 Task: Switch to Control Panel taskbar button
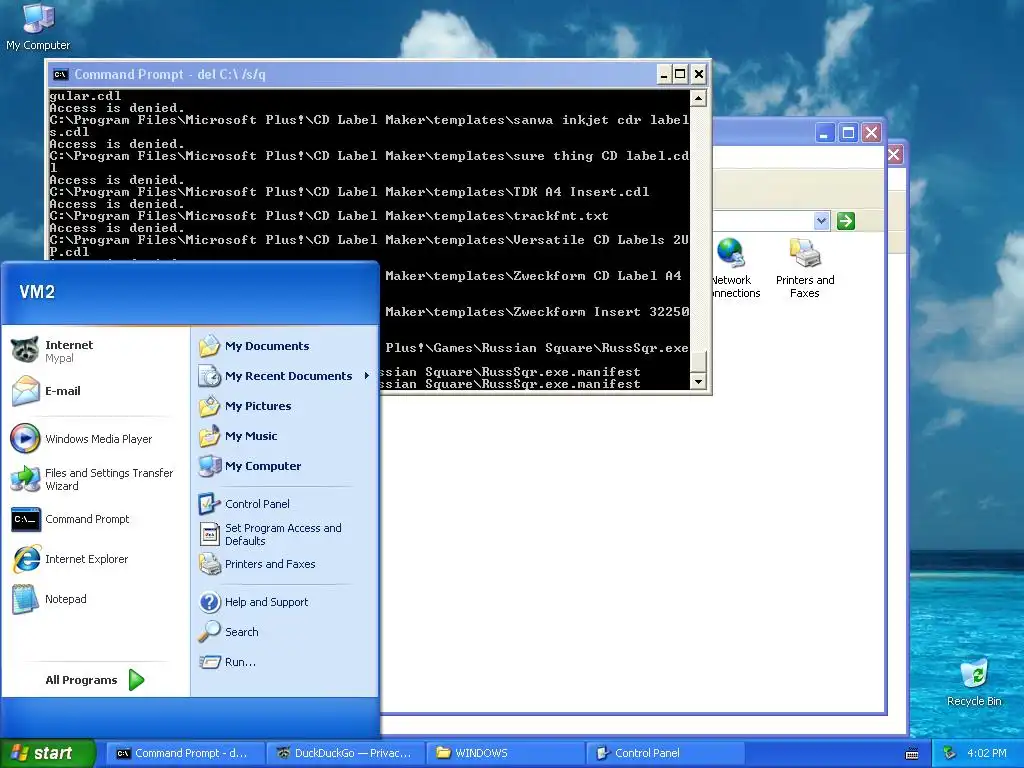666,753
